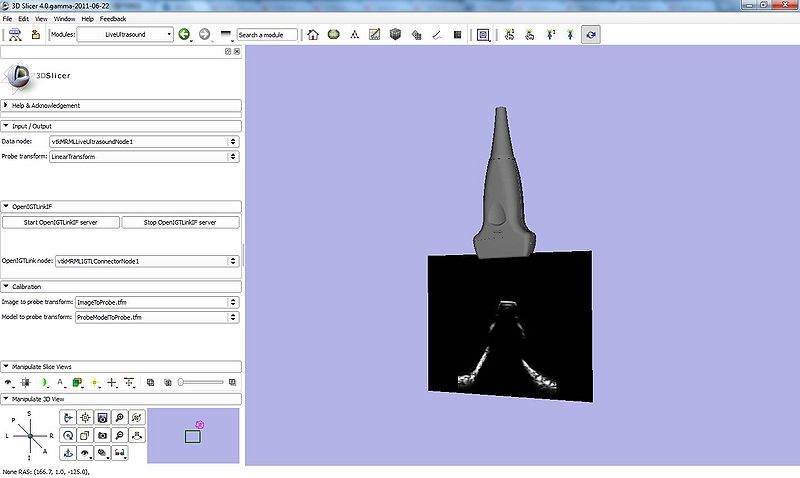800x478 pixels.
Task: Click the slice opacity slider handle
Action: pyautogui.click(x=181, y=382)
